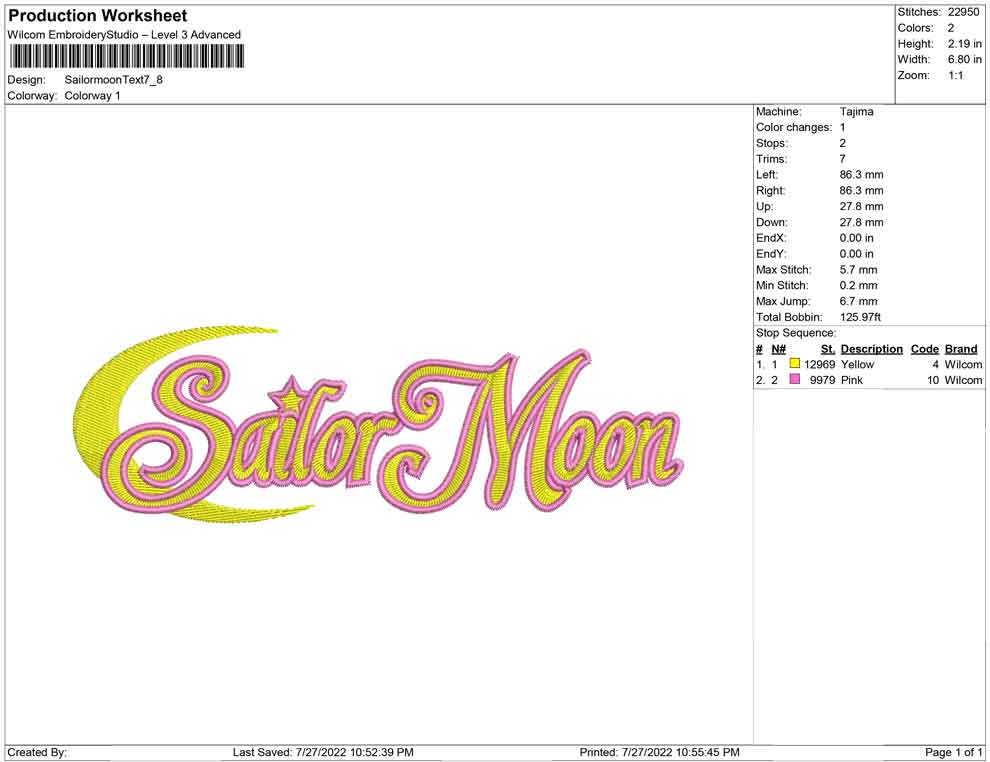Click the 'Brand' column header
990x762 pixels.
tap(961, 349)
